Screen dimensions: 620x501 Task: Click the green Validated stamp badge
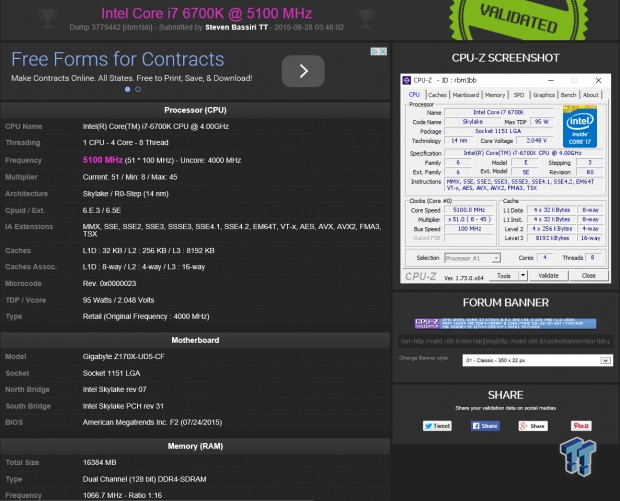pyautogui.click(x=518, y=20)
